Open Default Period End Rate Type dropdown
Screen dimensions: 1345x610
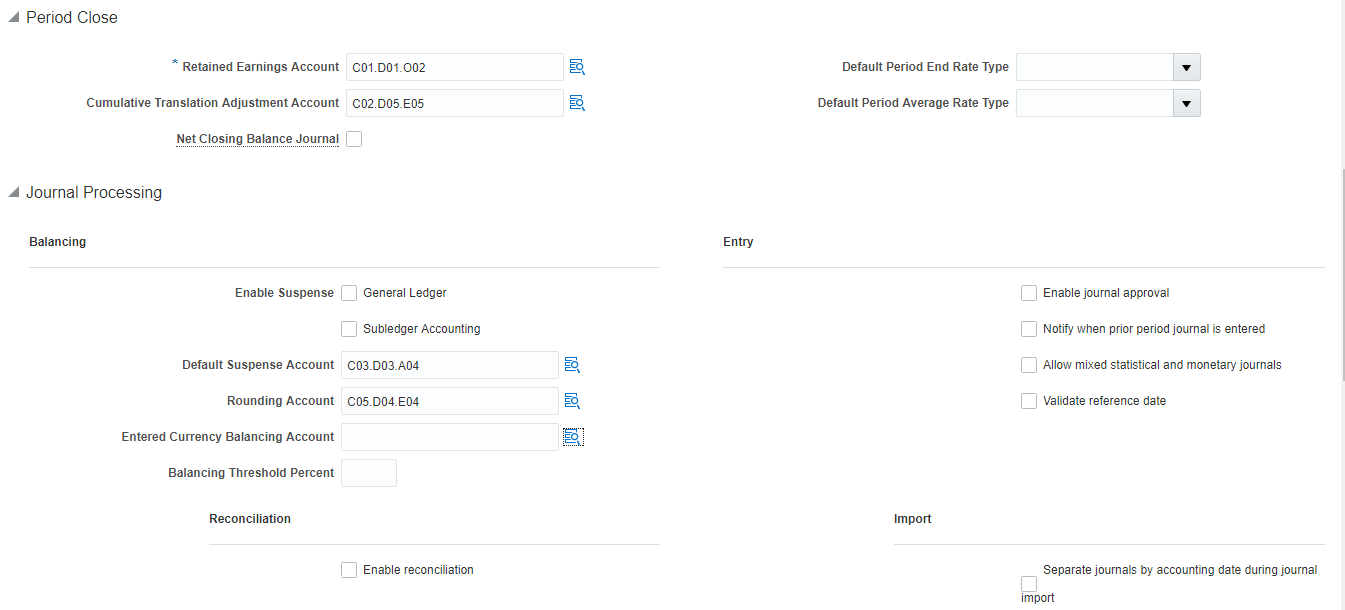click(x=1186, y=67)
